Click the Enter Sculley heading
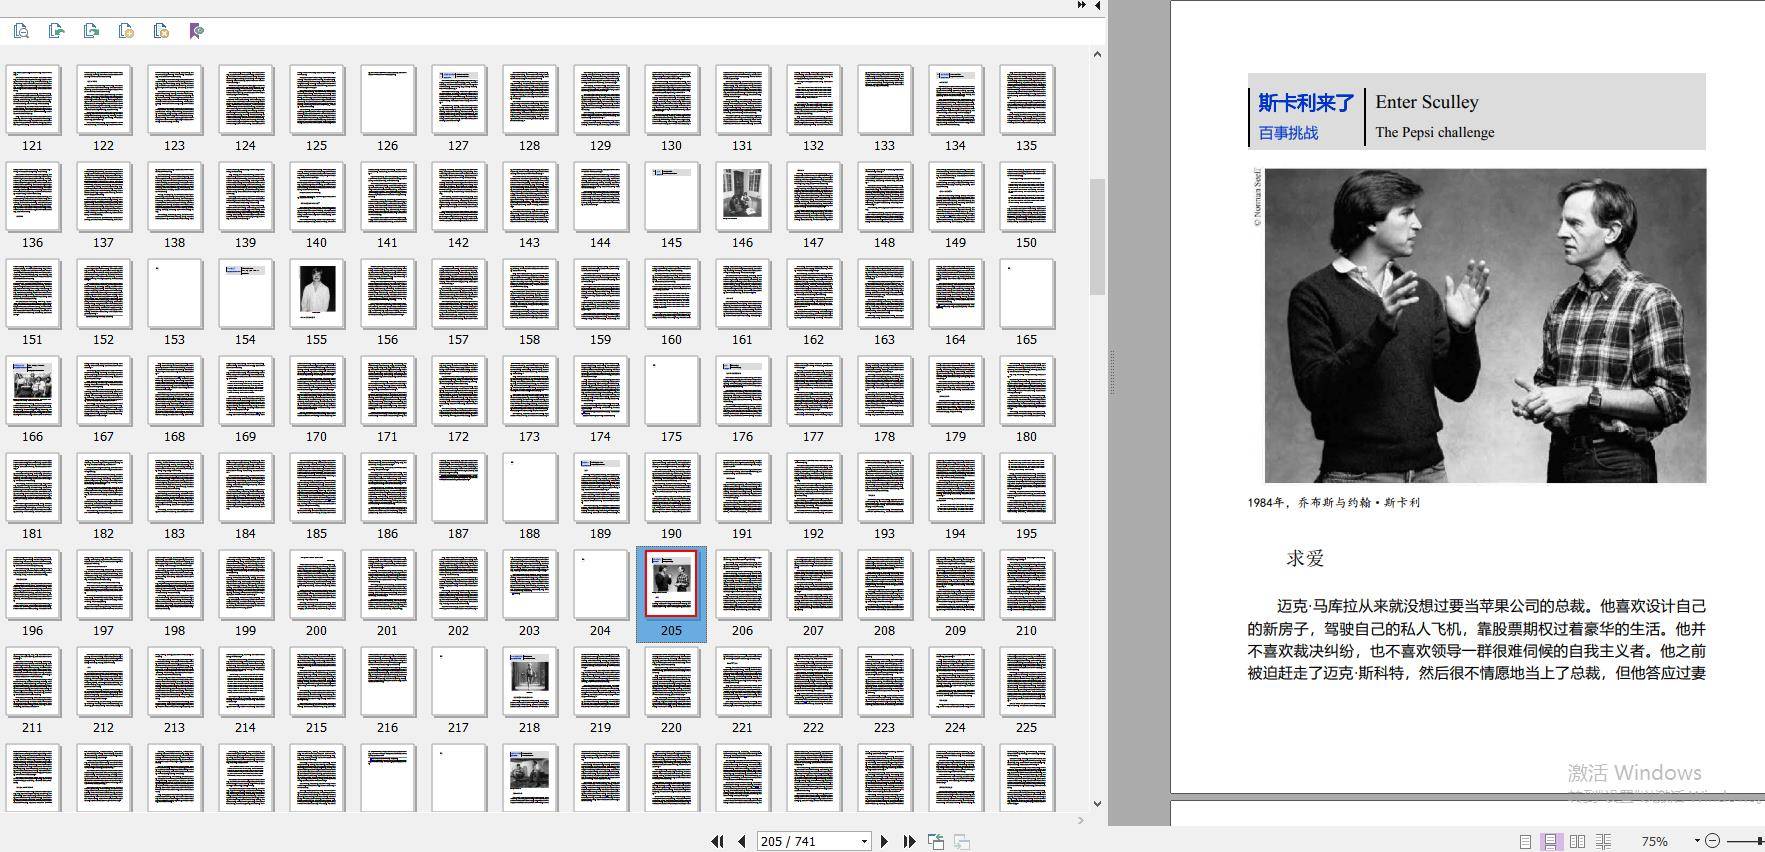Image resolution: width=1765 pixels, height=852 pixels. (1427, 102)
